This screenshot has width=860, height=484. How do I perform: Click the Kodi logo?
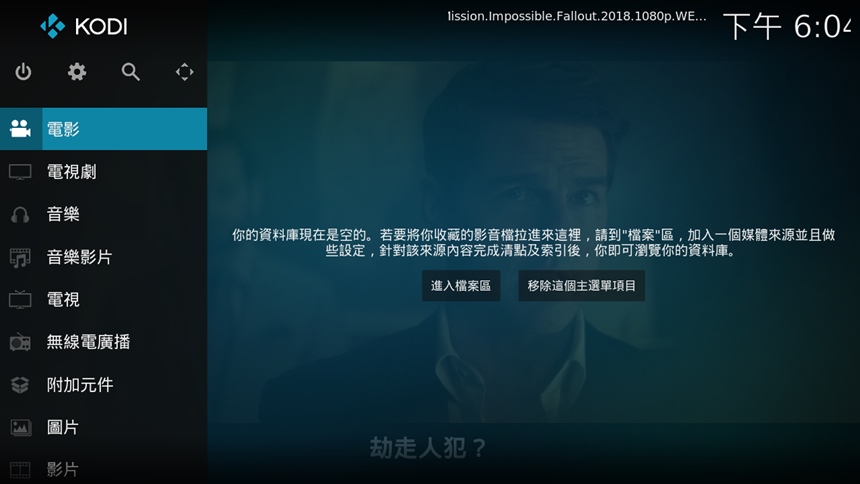[x=84, y=26]
